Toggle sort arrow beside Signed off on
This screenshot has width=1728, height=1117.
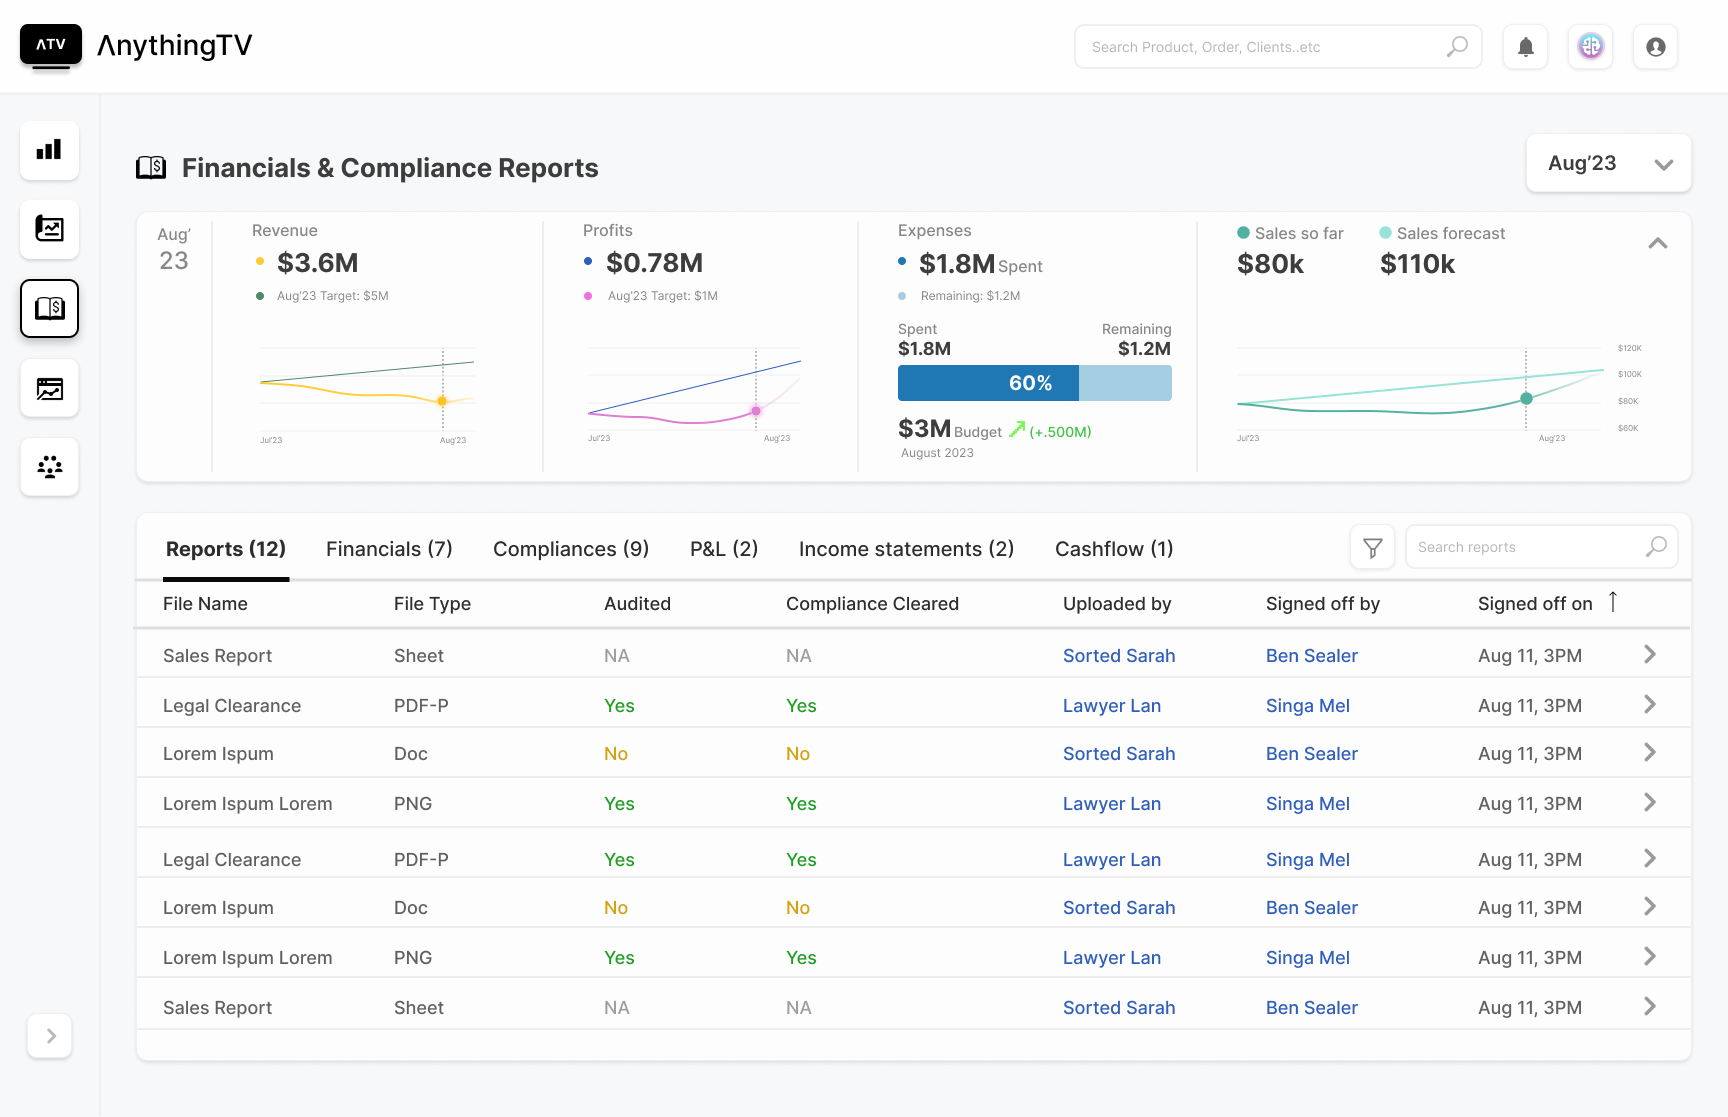[1613, 602]
